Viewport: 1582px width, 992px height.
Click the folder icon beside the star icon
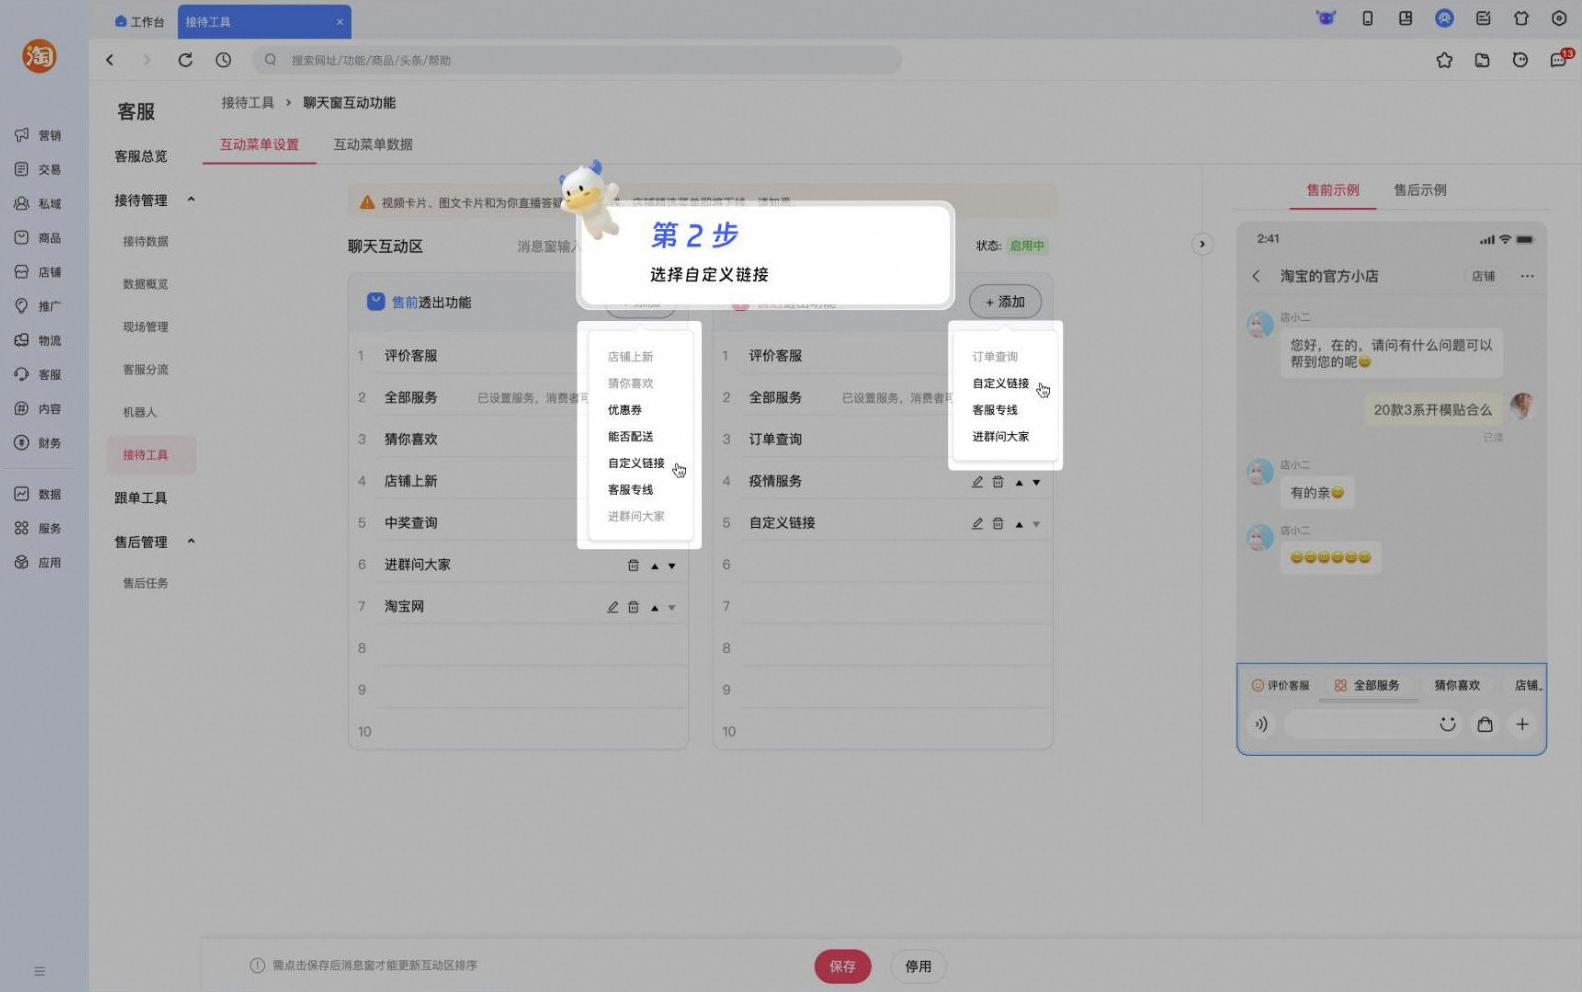pos(1482,60)
